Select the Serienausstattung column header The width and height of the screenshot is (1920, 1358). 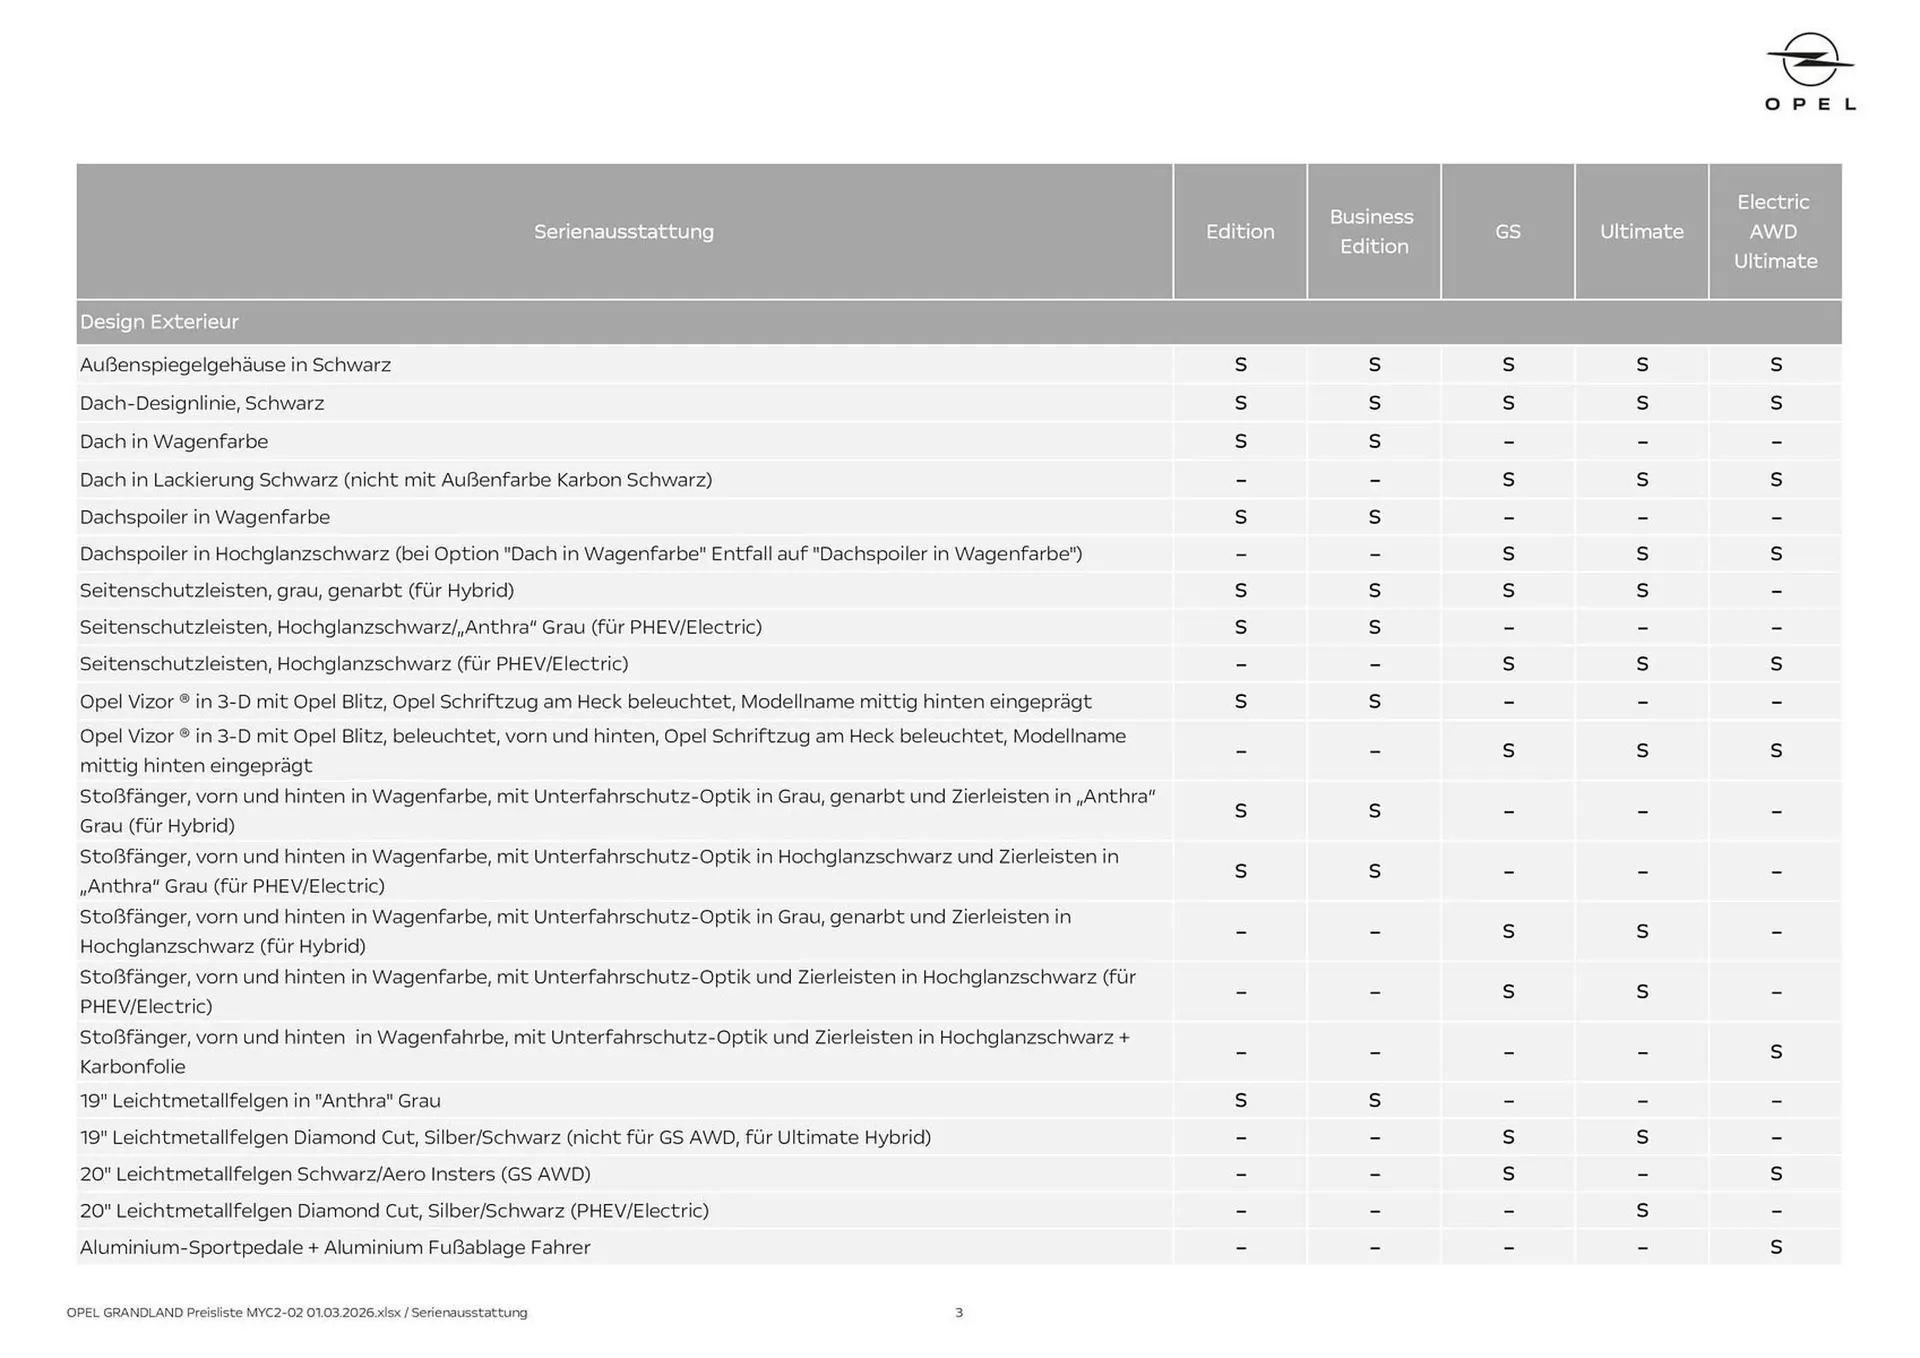(x=623, y=232)
